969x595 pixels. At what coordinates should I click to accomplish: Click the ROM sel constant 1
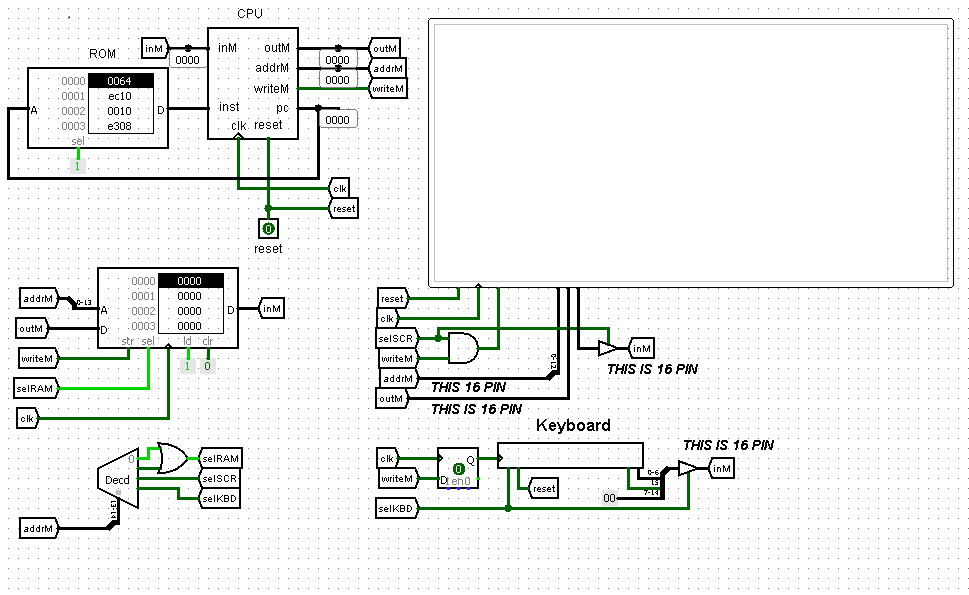[x=78, y=165]
